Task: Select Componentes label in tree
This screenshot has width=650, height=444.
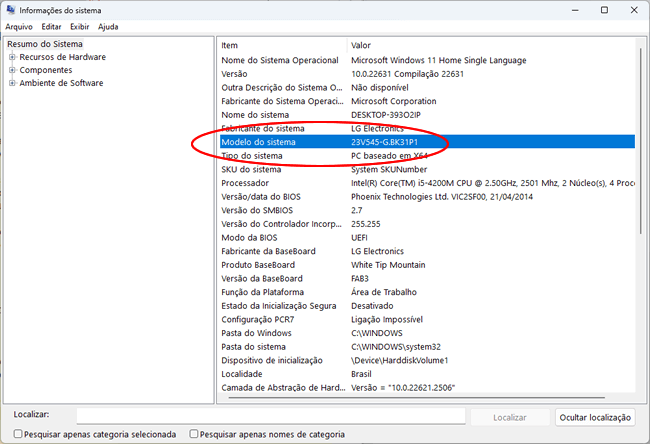Action: coord(46,70)
